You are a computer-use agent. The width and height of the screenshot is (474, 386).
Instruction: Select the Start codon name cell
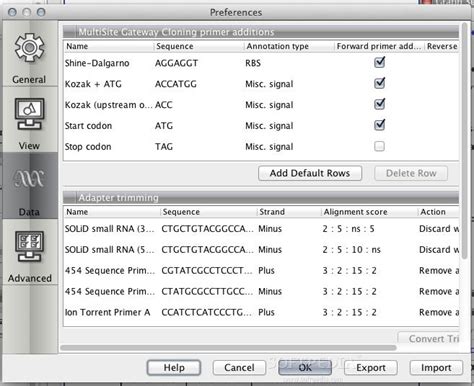pos(88,126)
